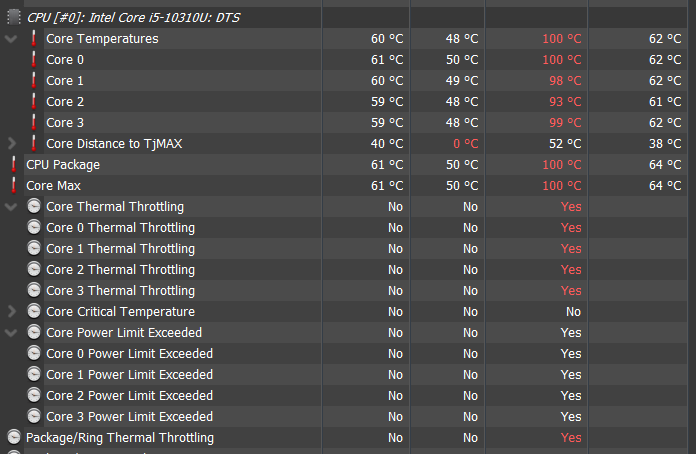696x454 pixels.
Task: Click the thermometer icon for Core Max
Action: click(14, 186)
